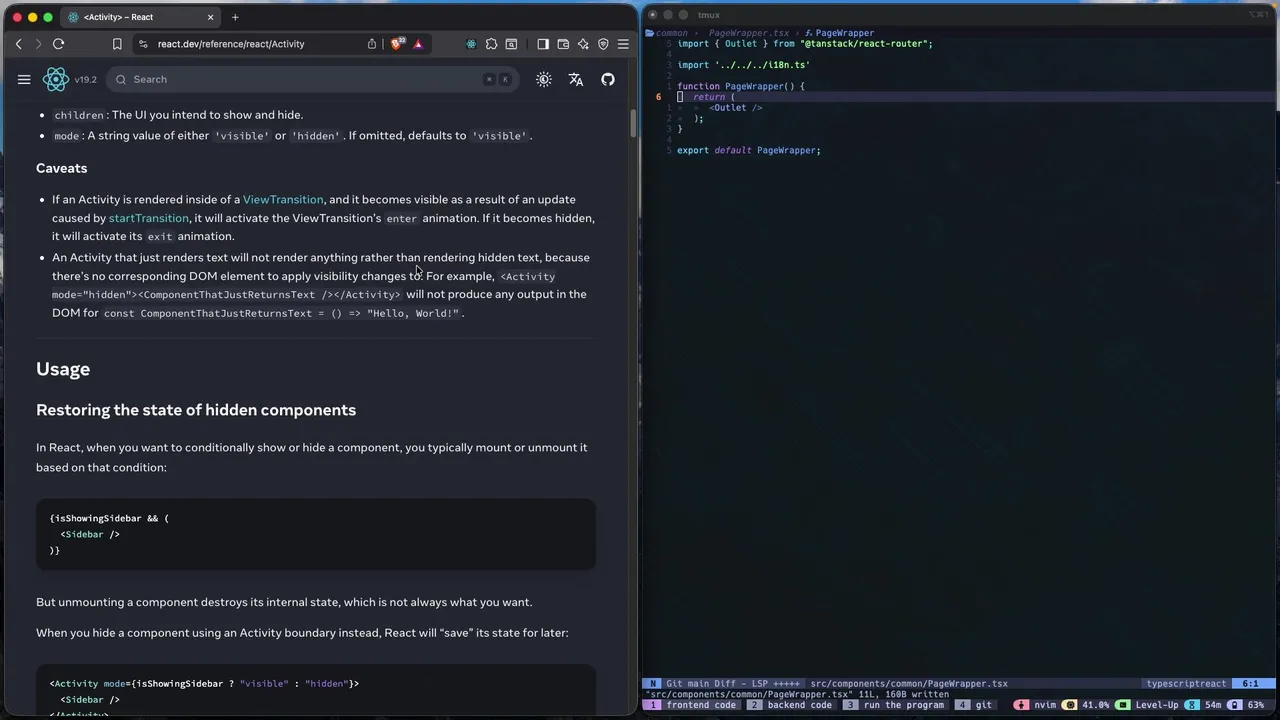
Task: Open the browser hamburger menu
Action: point(623,44)
